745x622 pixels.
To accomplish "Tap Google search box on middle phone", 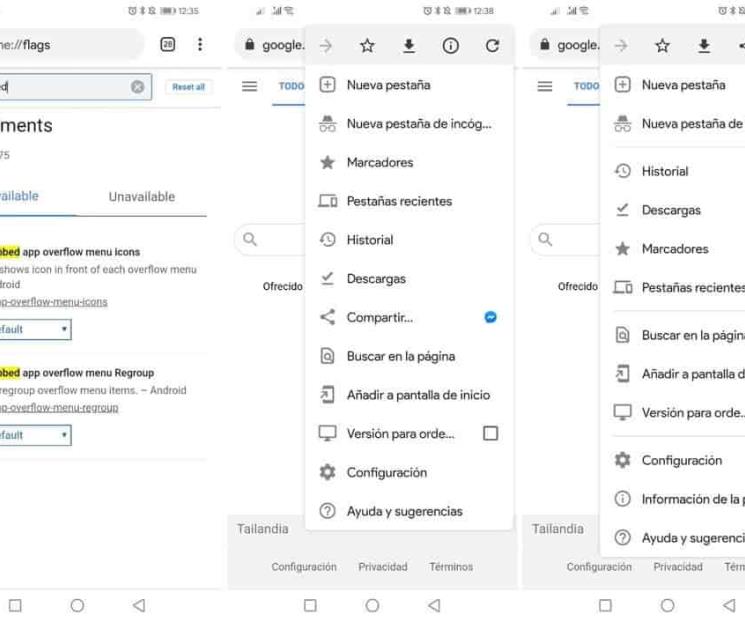I will (270, 239).
